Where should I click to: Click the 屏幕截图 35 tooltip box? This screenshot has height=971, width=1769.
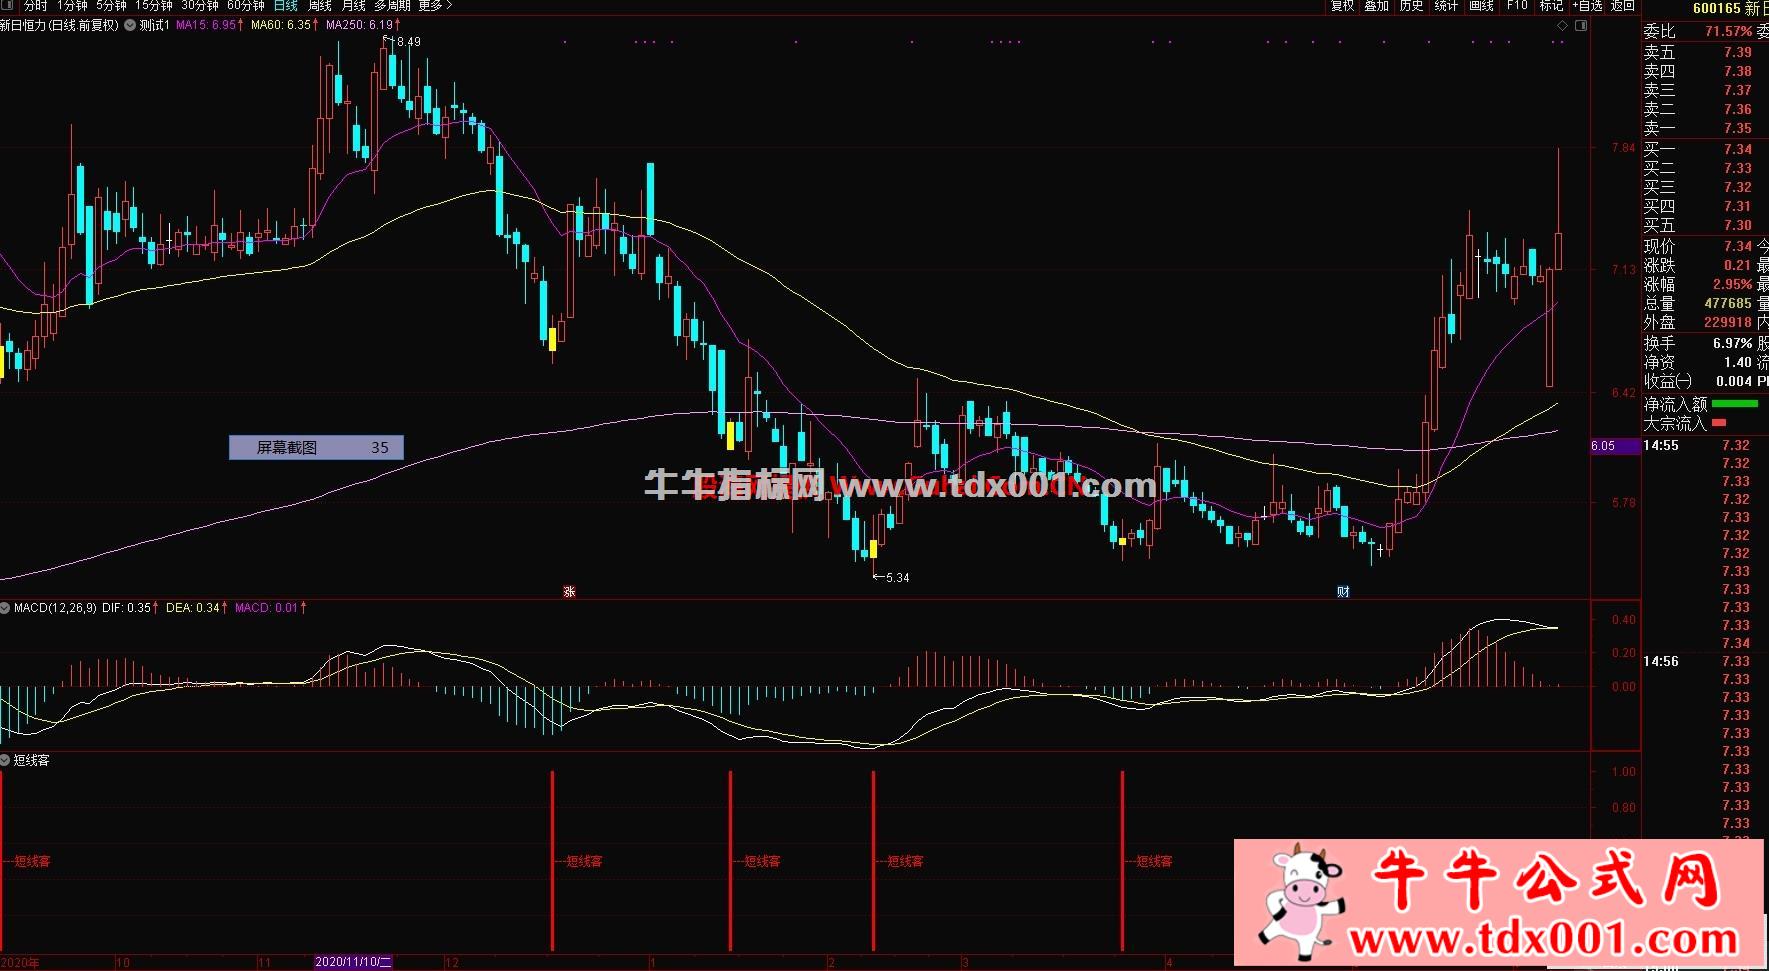pos(316,448)
